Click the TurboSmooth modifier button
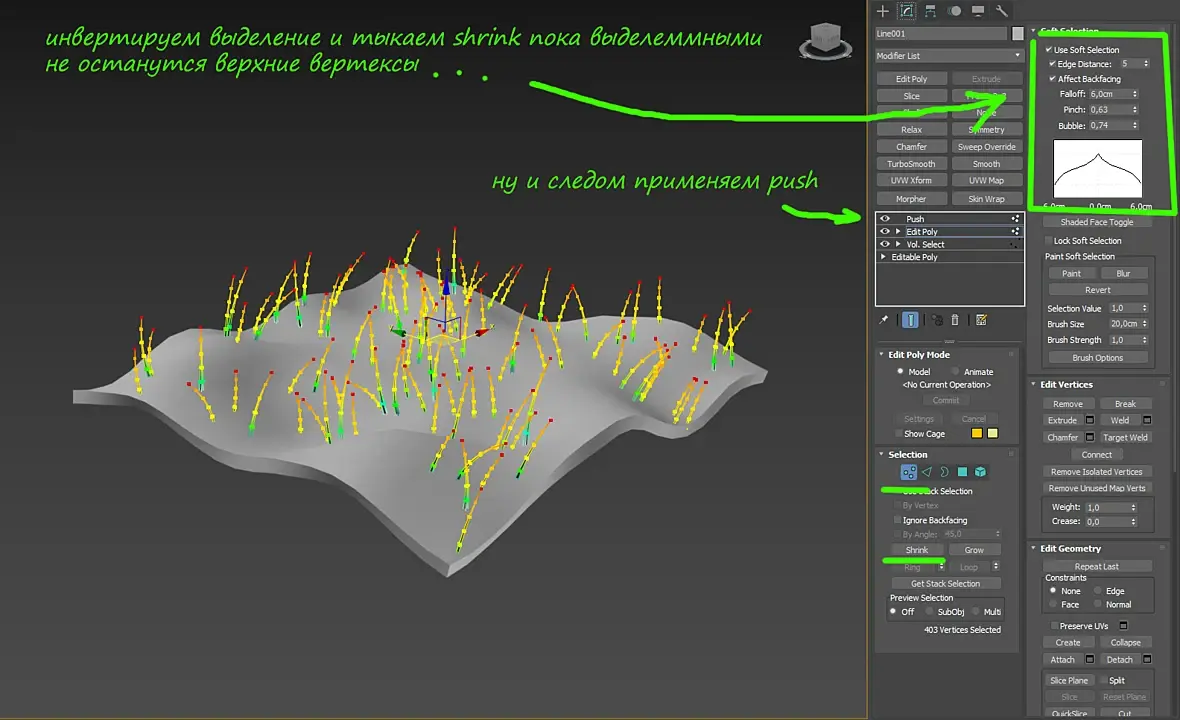 (x=911, y=164)
